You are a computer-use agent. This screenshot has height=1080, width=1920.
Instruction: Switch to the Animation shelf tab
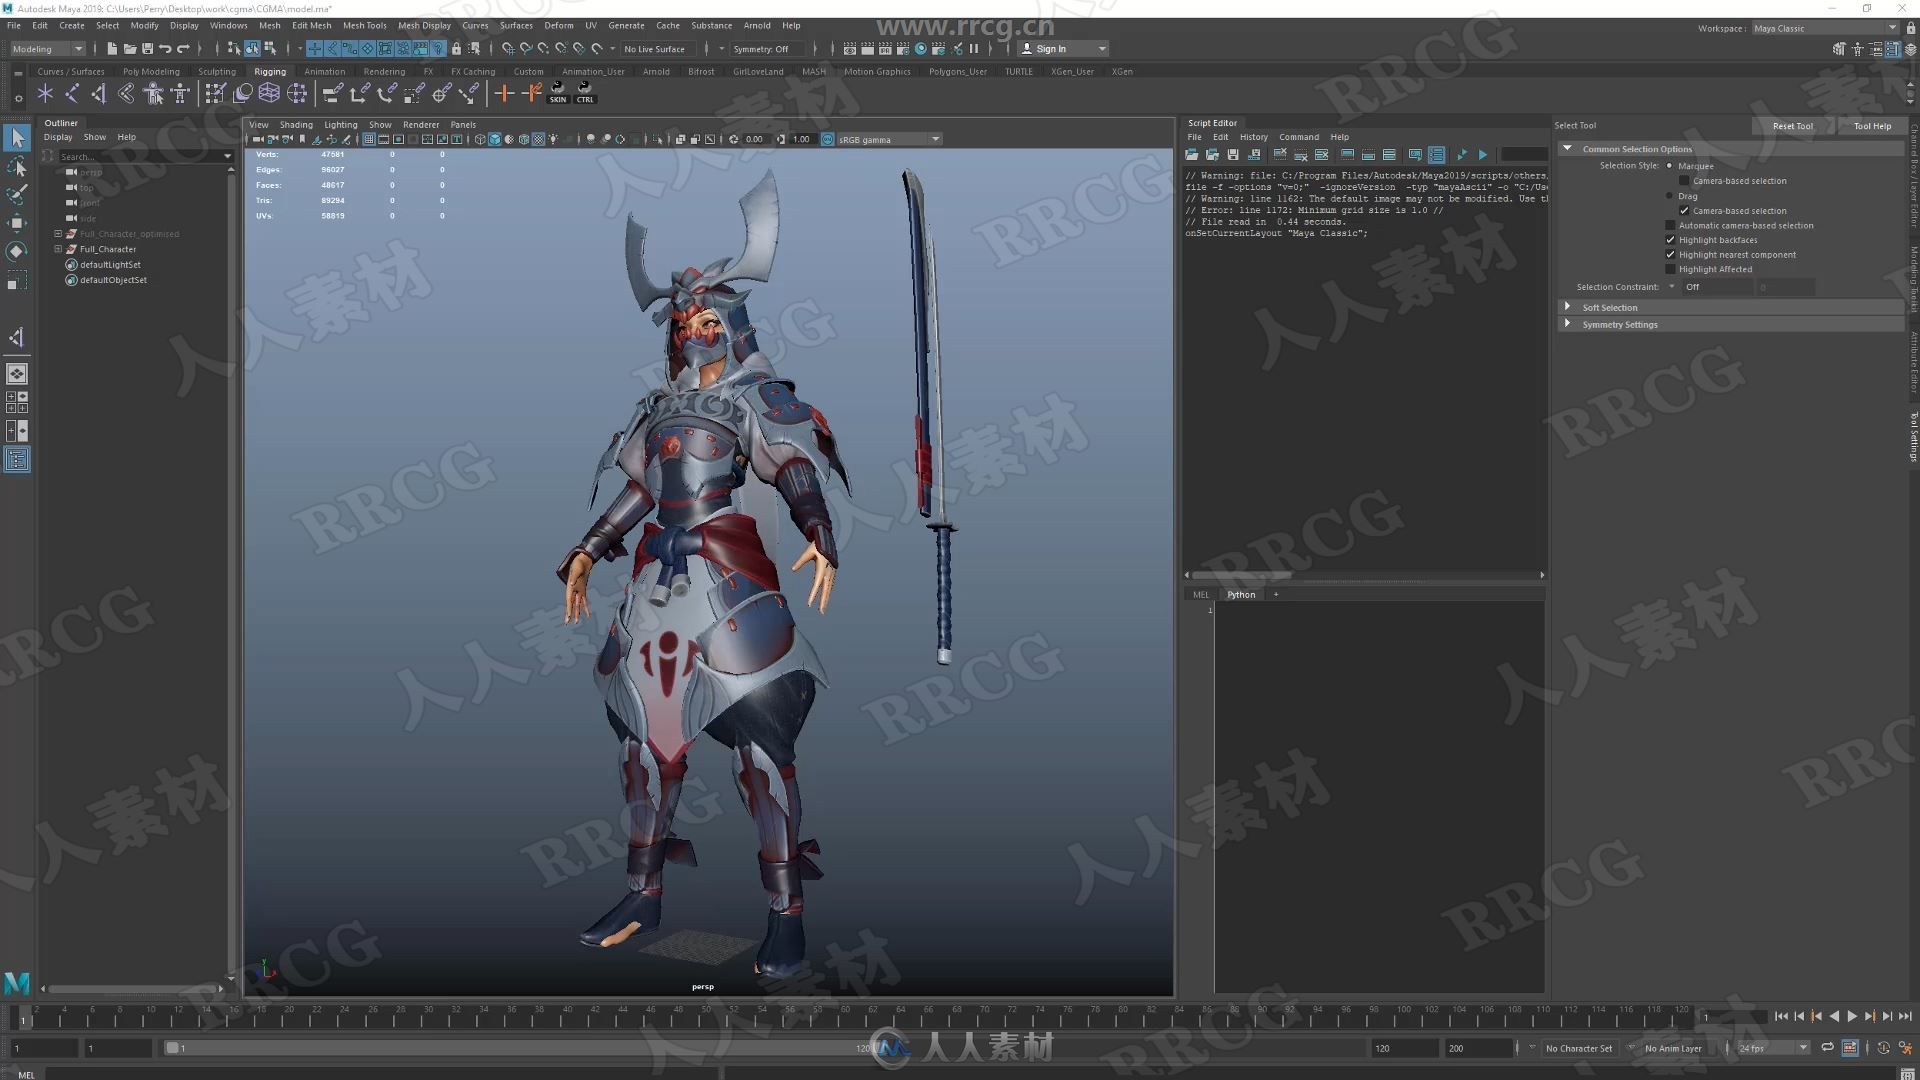[324, 71]
